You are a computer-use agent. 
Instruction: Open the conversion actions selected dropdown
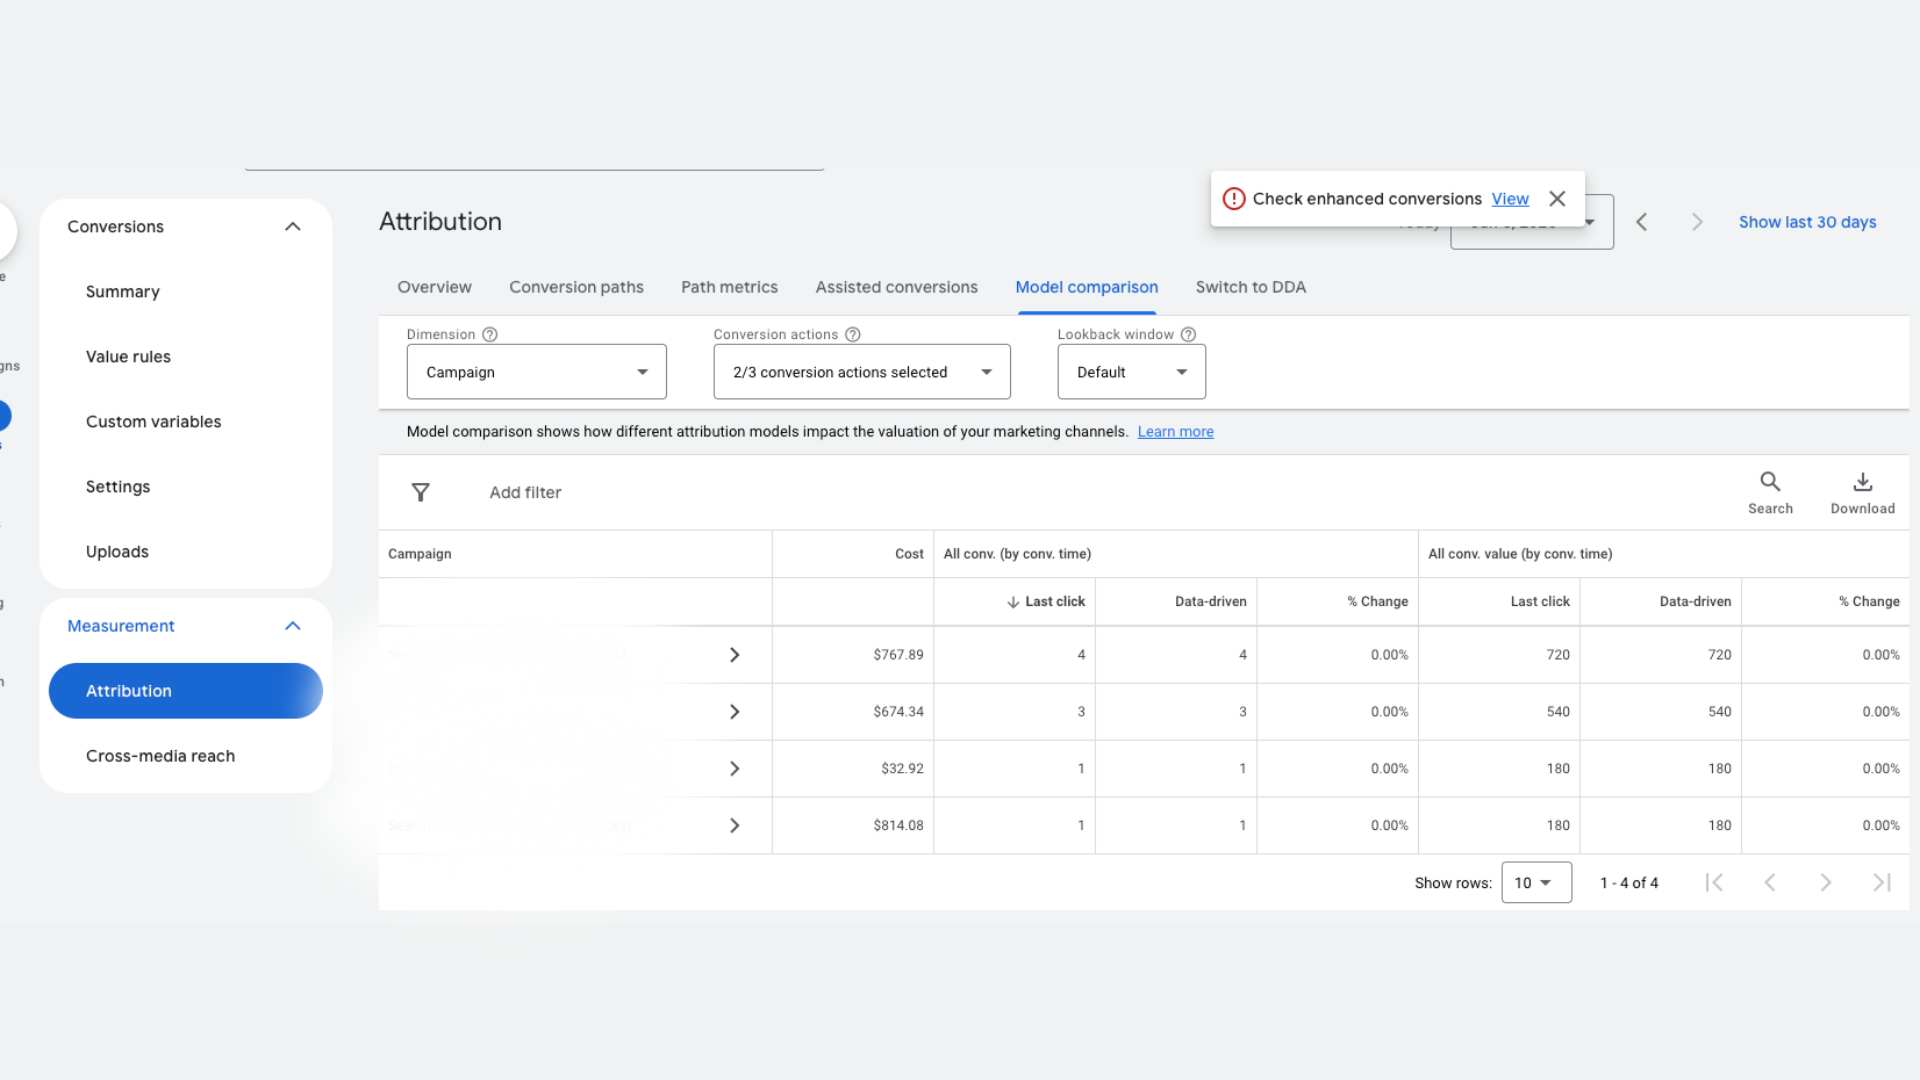[x=861, y=372]
